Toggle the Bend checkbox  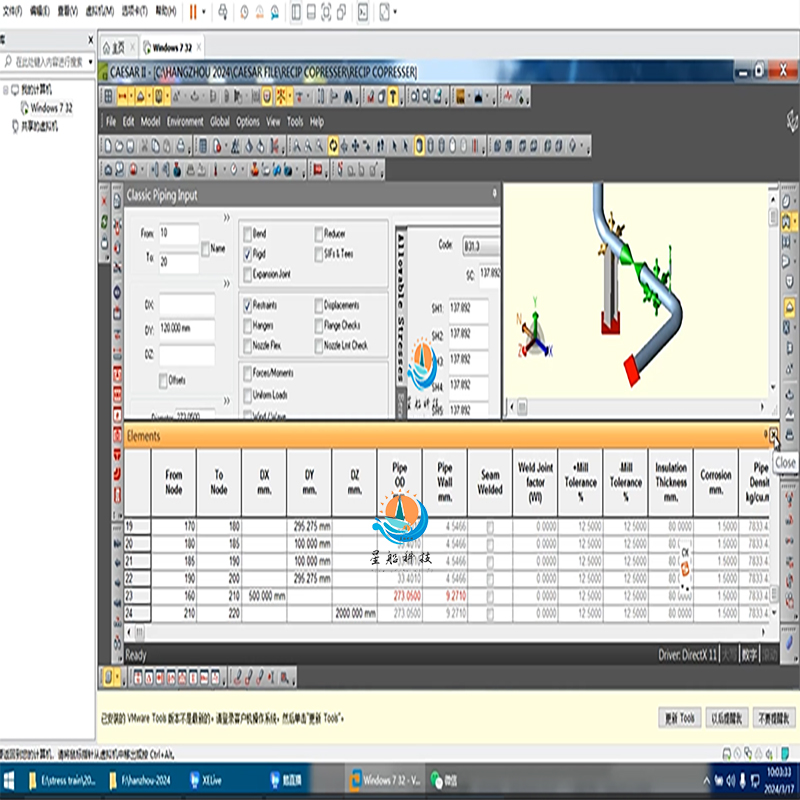(247, 234)
